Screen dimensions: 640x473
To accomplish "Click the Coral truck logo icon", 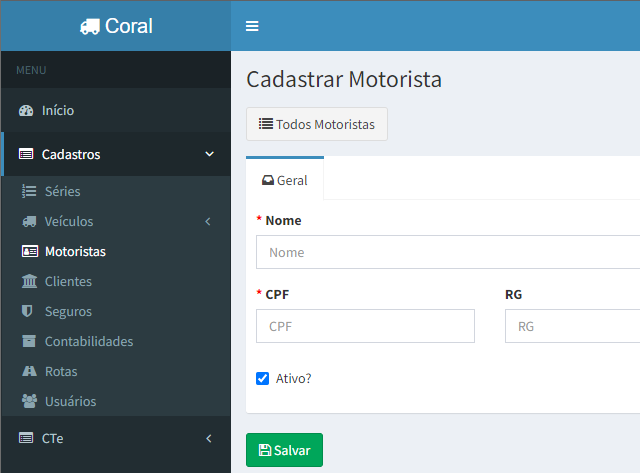I will (90, 27).
